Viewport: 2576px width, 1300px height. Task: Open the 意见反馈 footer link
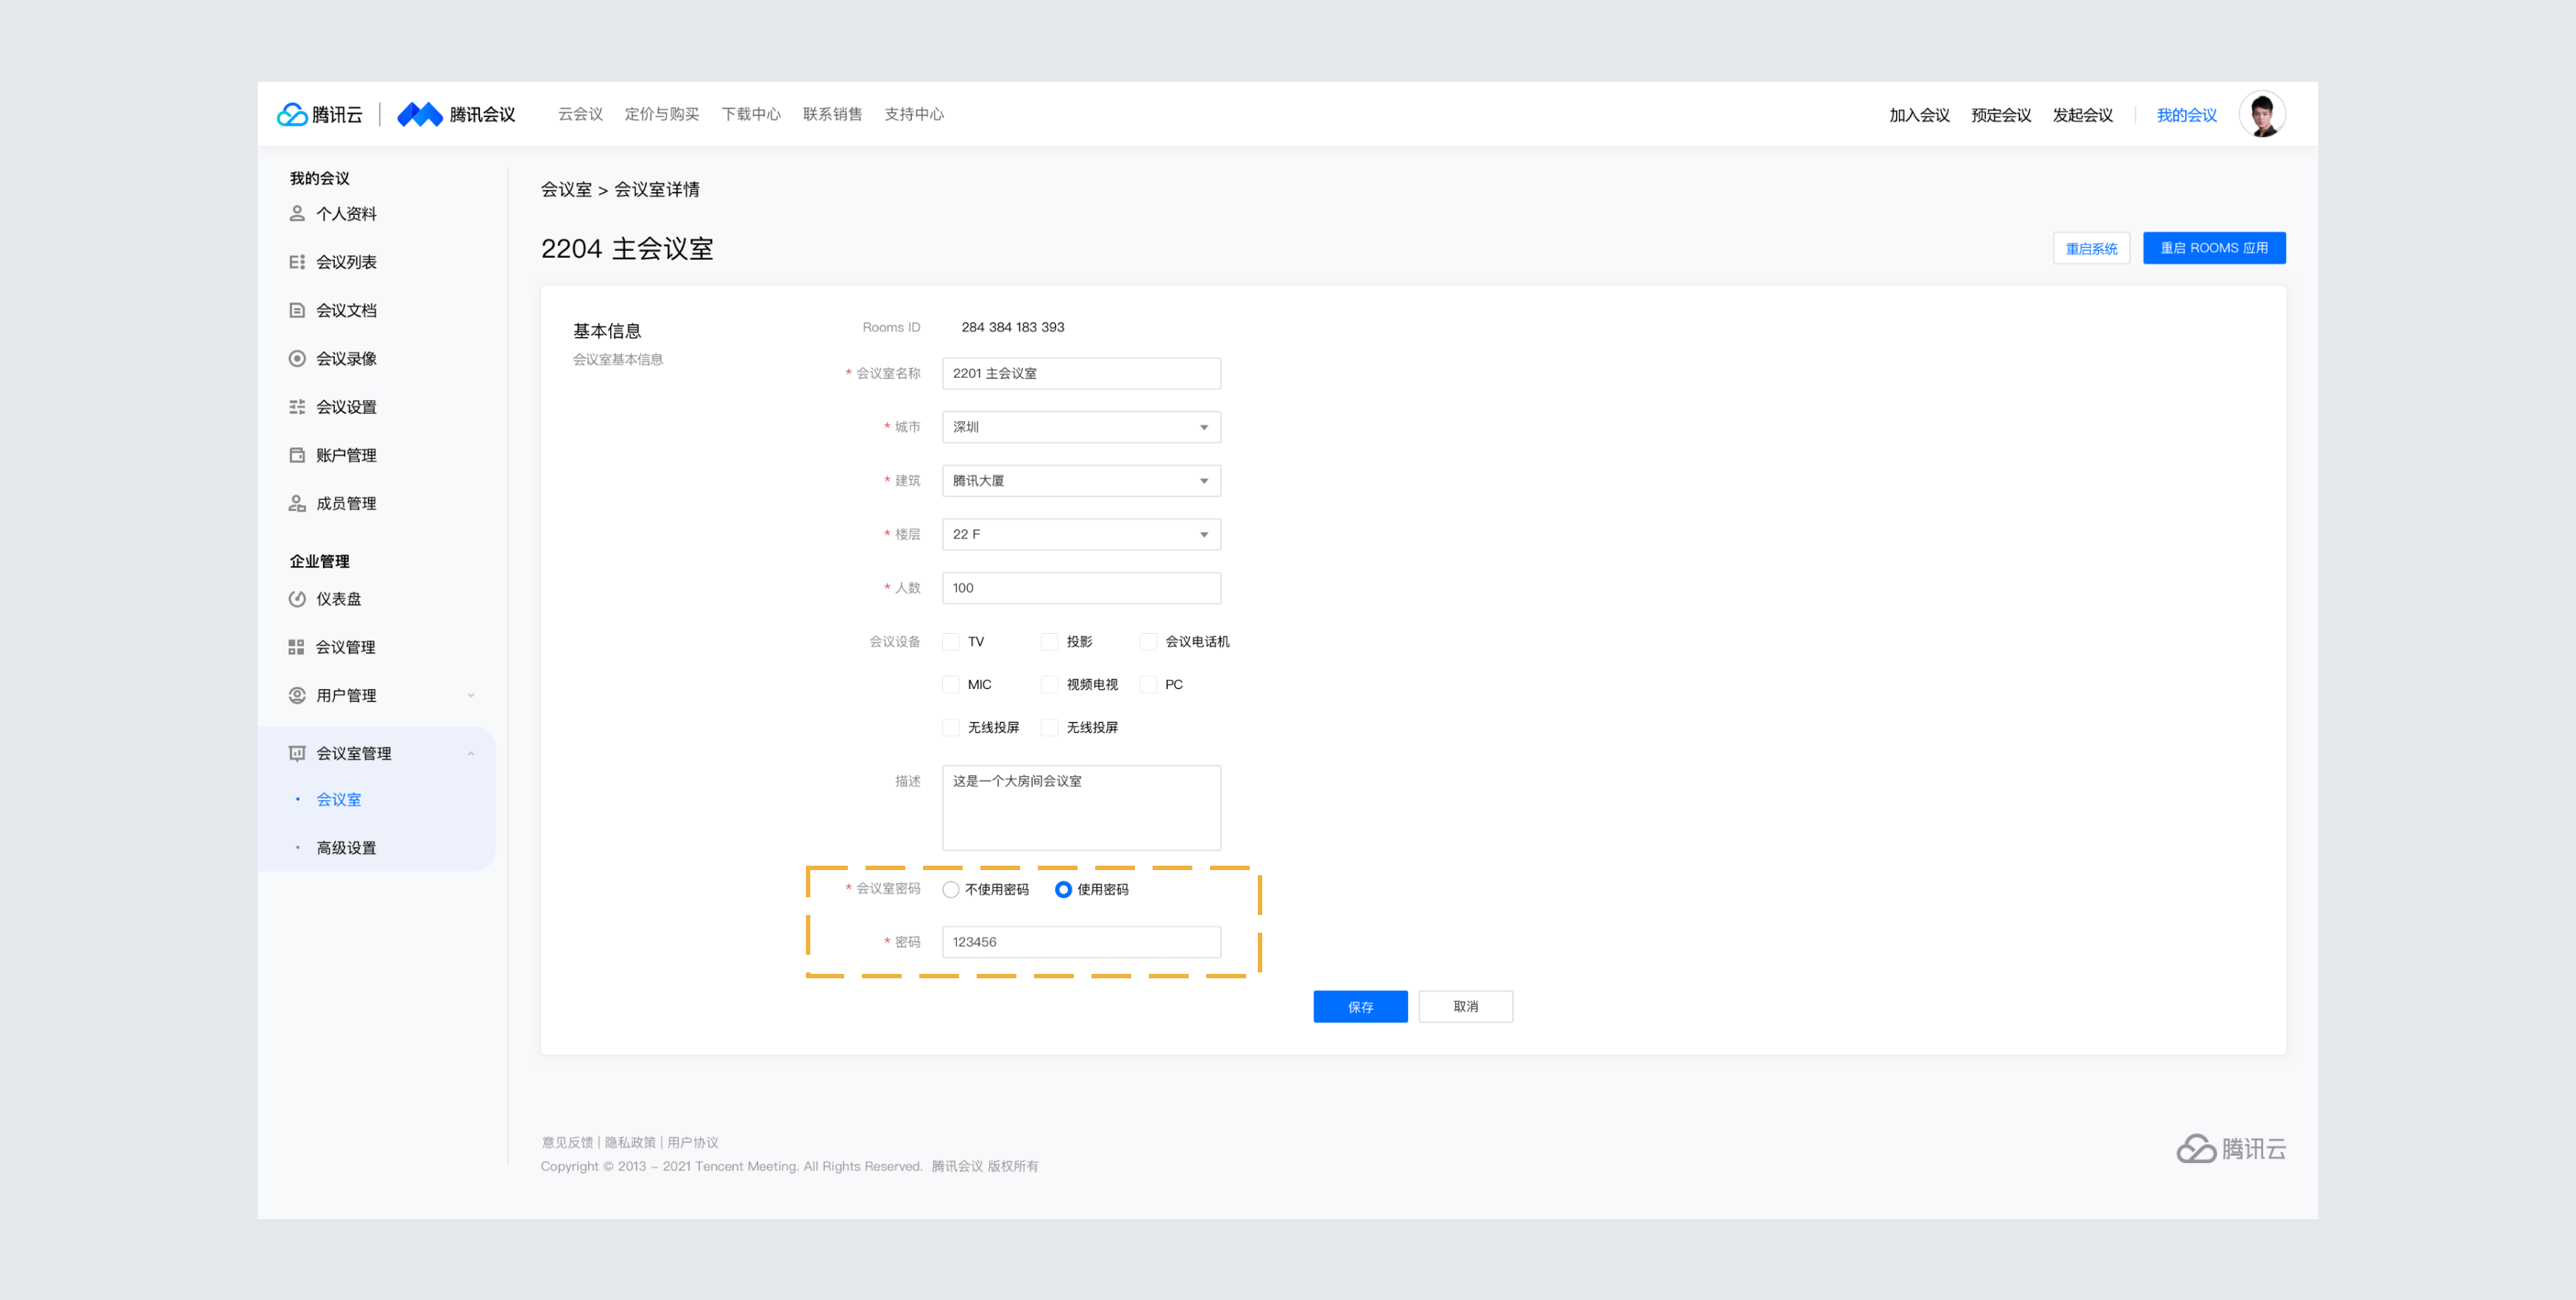click(x=567, y=1142)
